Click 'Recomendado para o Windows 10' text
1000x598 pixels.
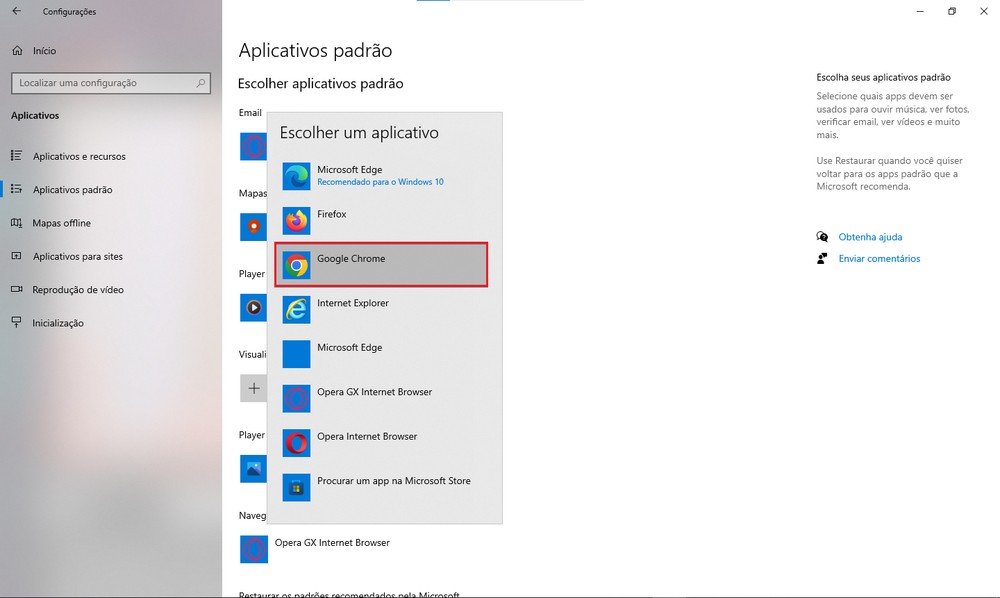click(380, 182)
